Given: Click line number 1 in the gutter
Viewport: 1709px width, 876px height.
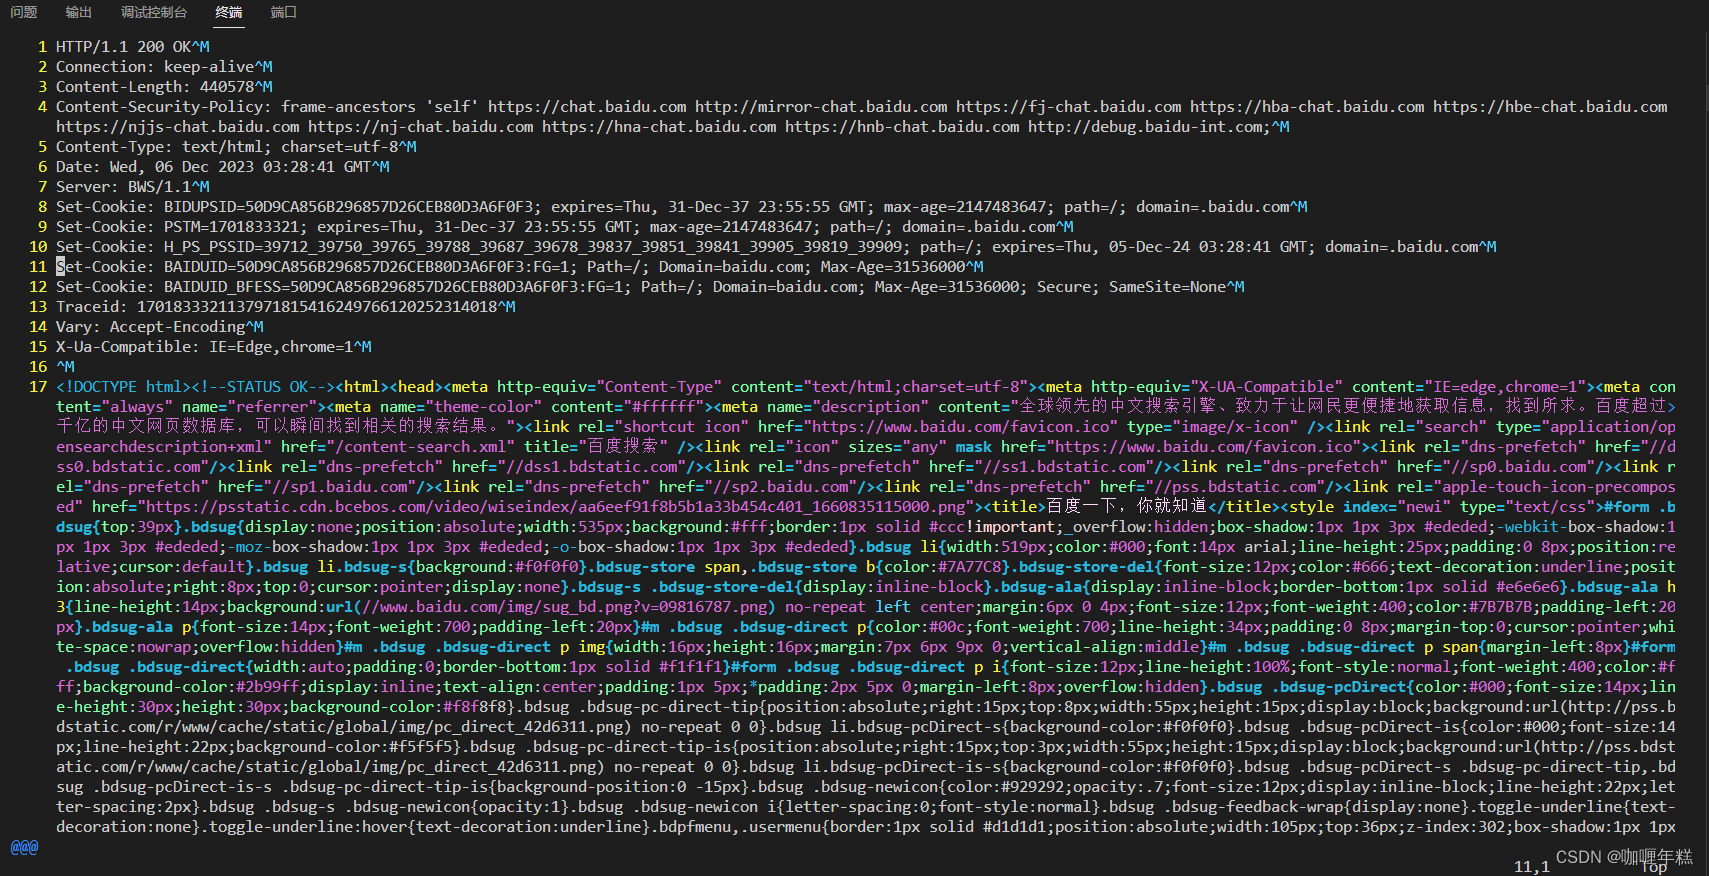Looking at the screenshot, I should pos(43,47).
